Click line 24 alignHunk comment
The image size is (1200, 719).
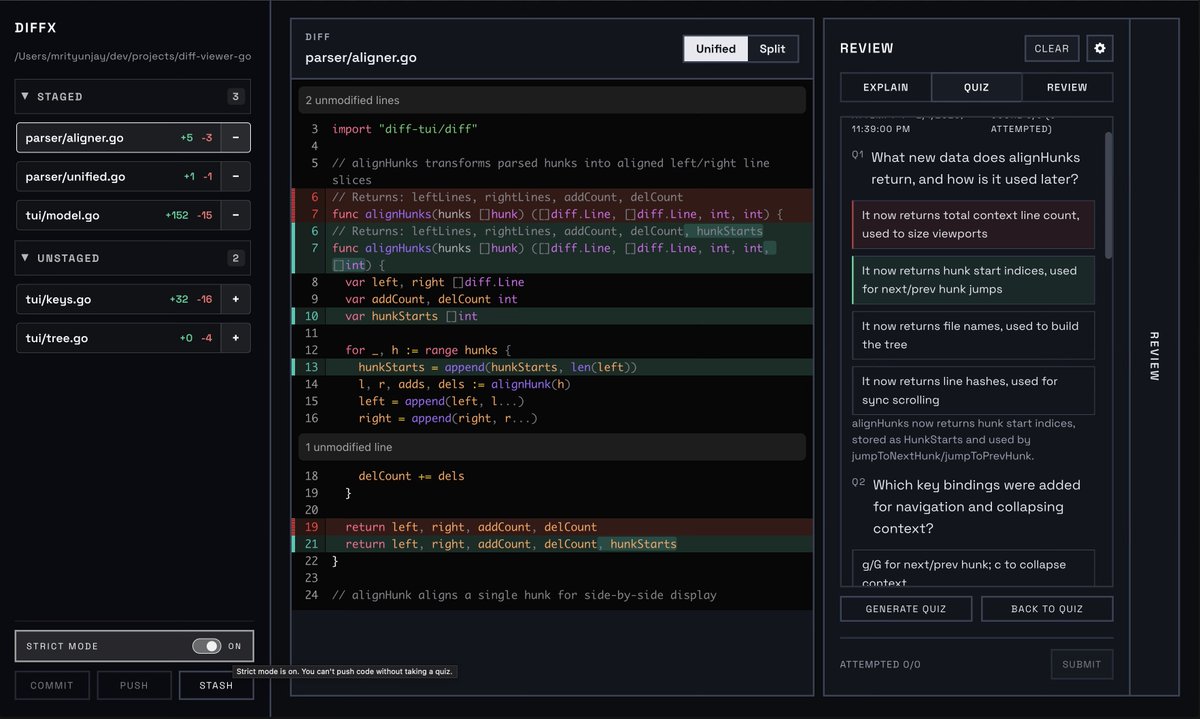tap(552, 595)
